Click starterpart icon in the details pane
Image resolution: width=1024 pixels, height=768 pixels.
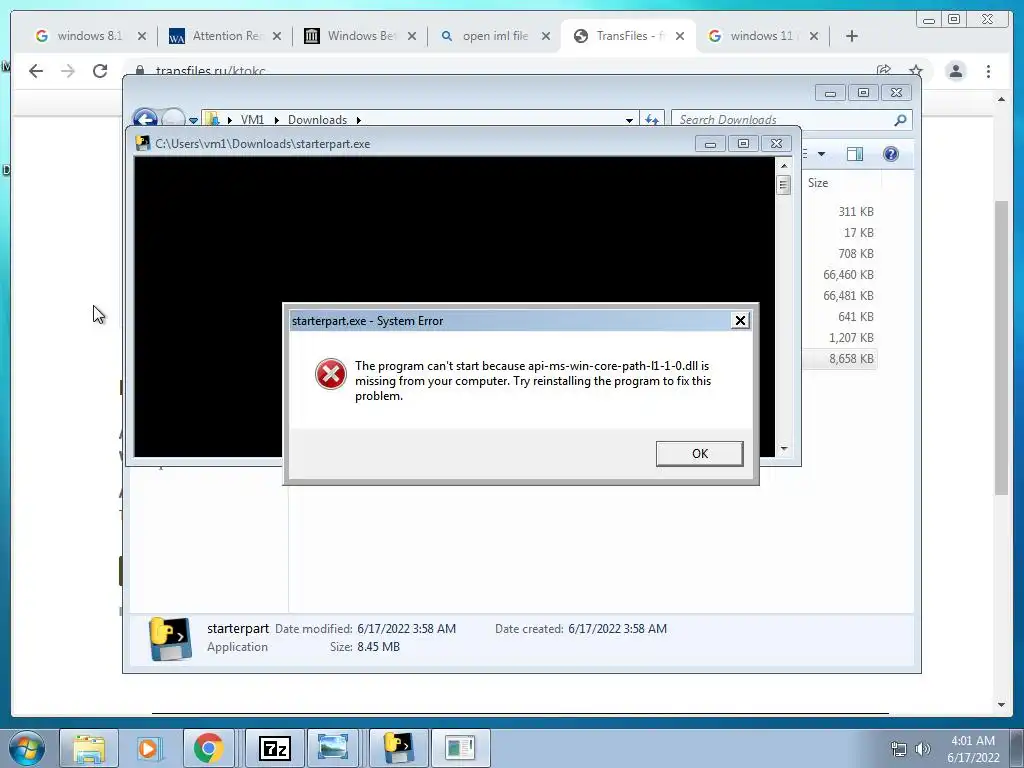(x=170, y=639)
